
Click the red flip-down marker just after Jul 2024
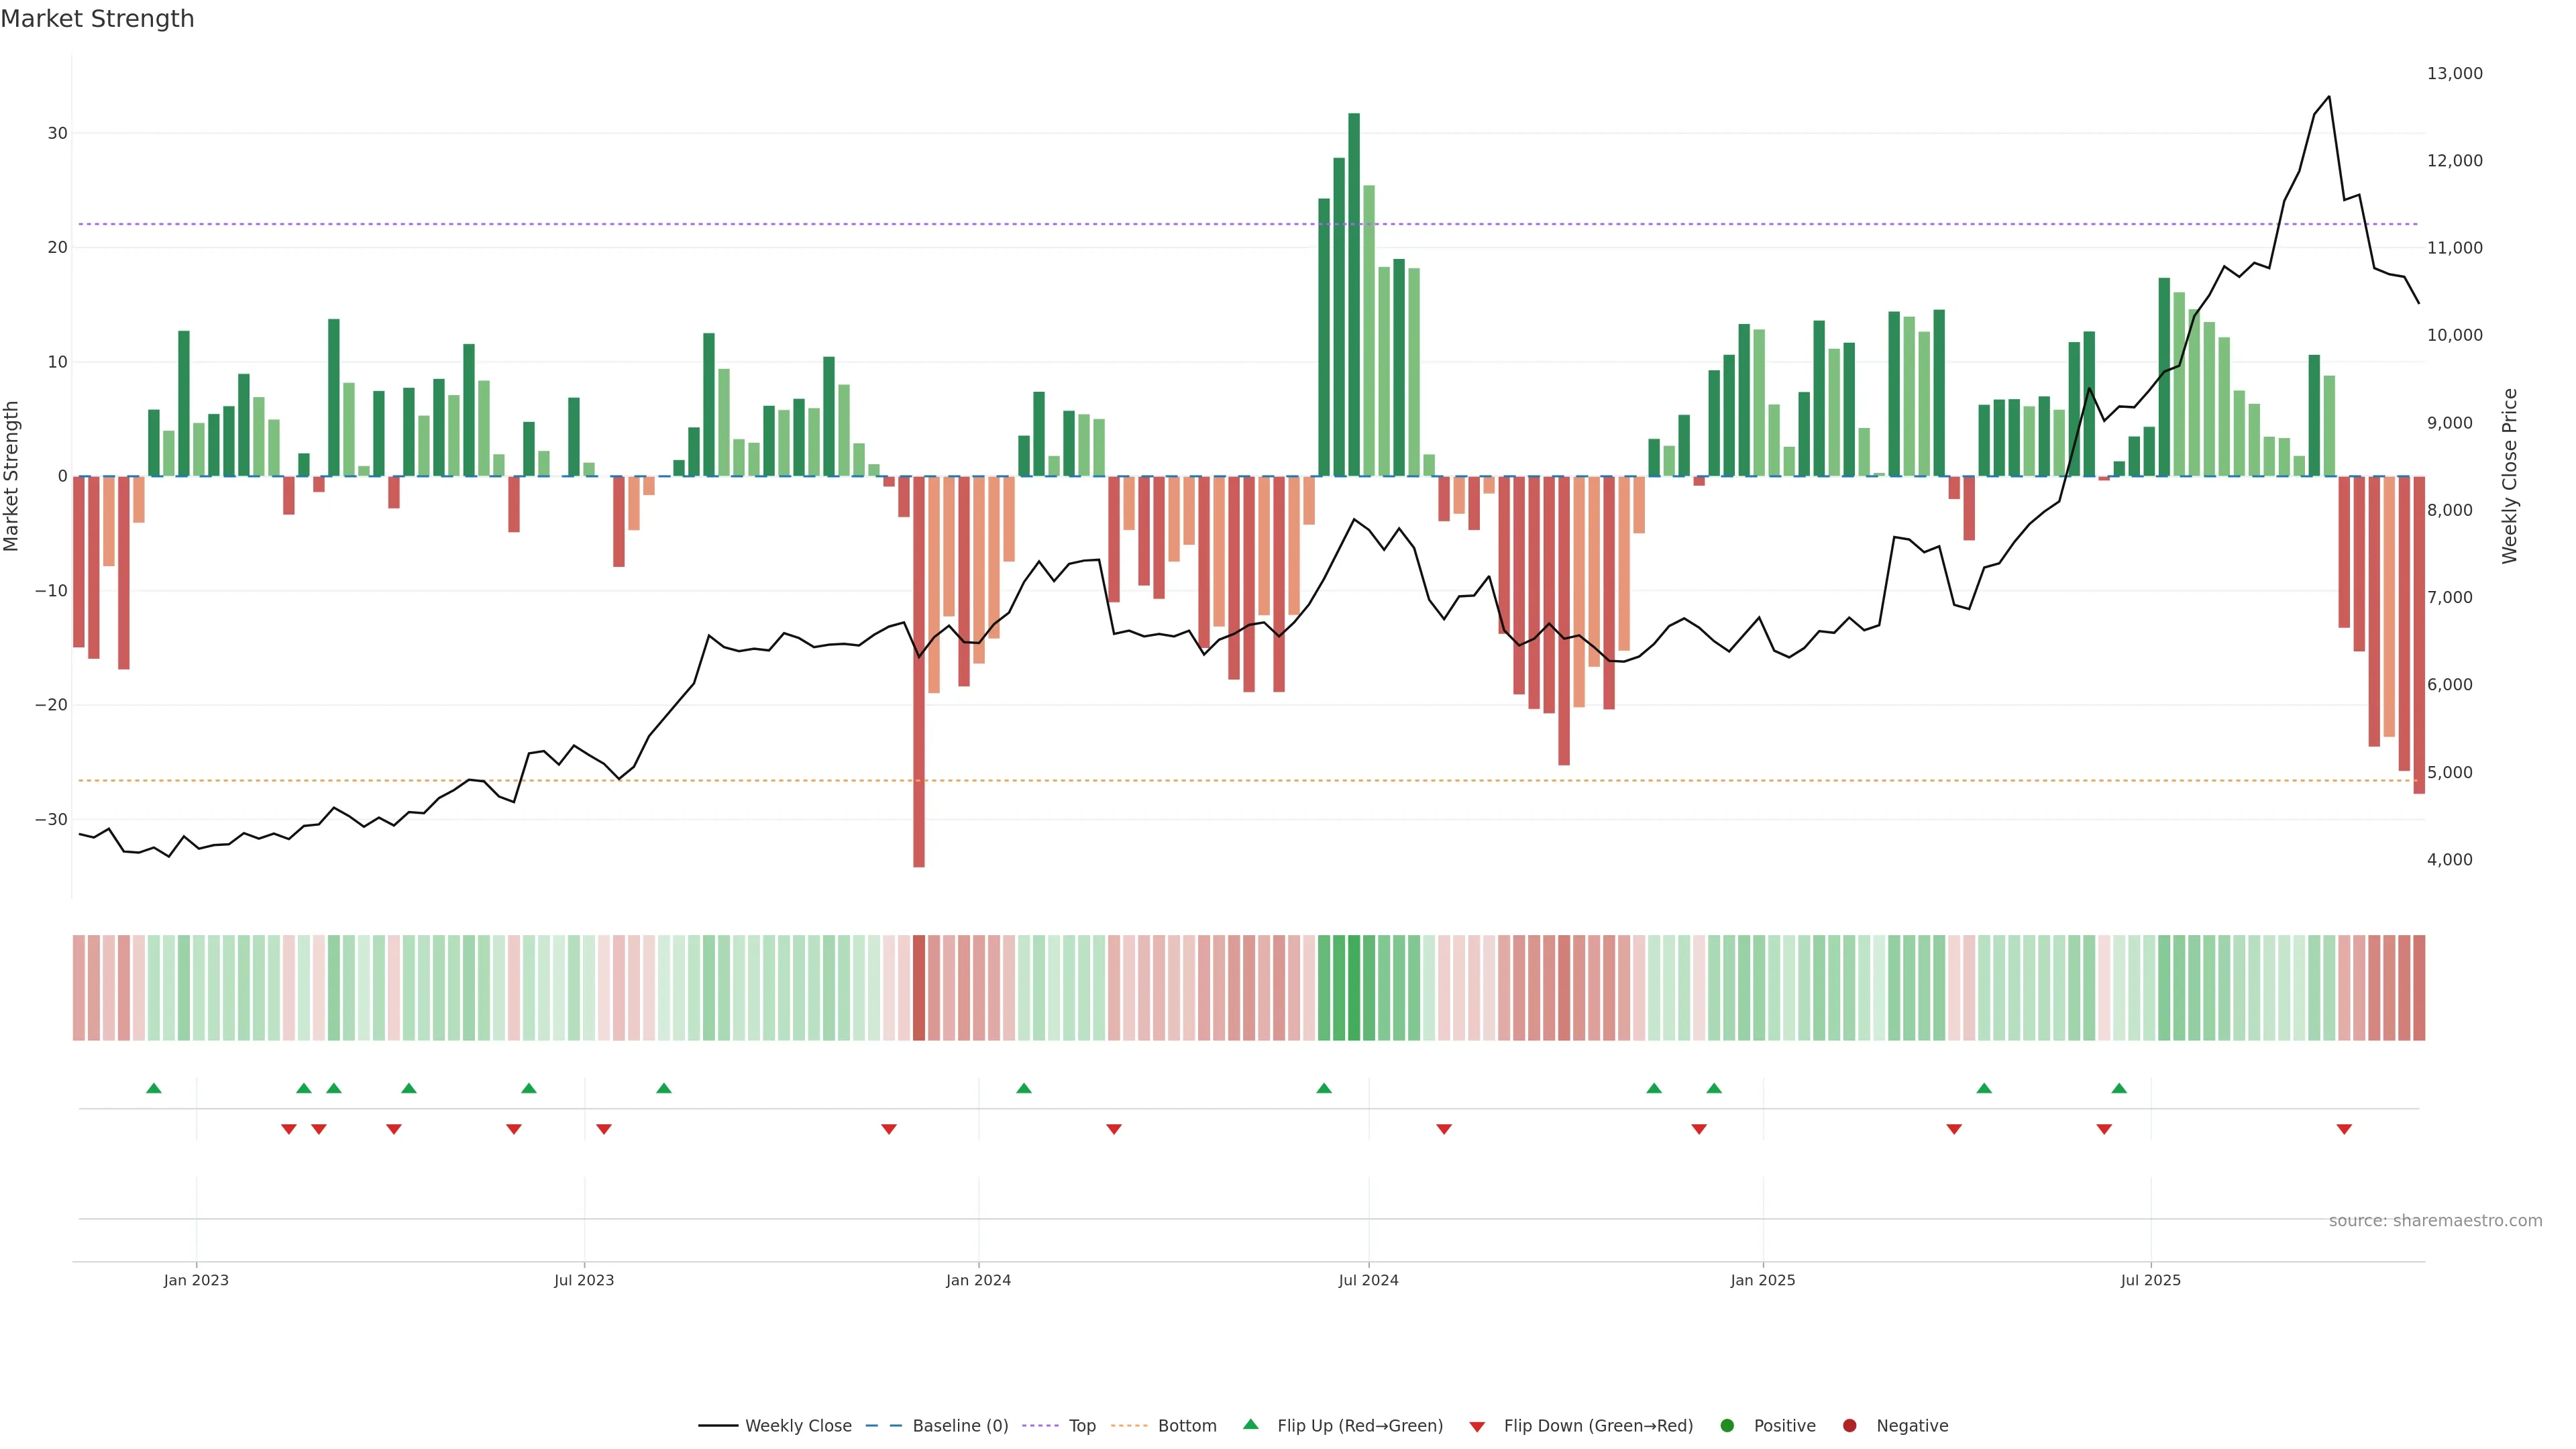point(1444,1129)
